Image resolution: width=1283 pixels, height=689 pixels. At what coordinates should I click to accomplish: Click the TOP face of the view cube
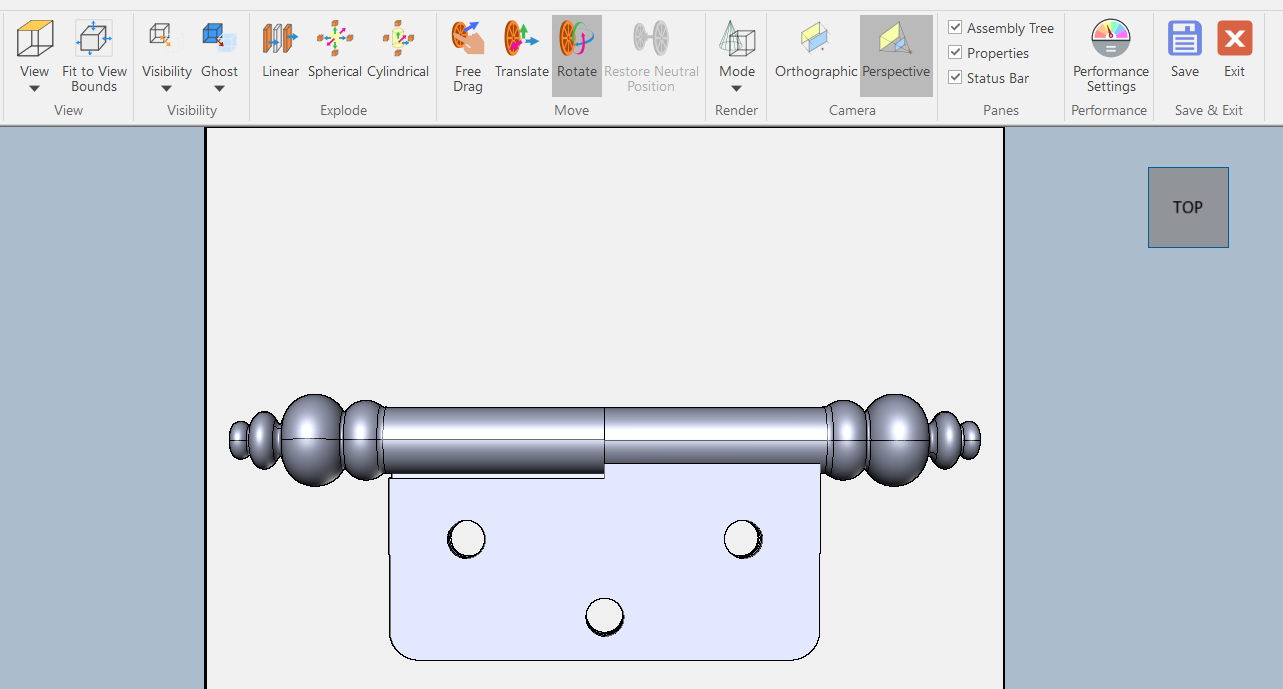(x=1187, y=207)
